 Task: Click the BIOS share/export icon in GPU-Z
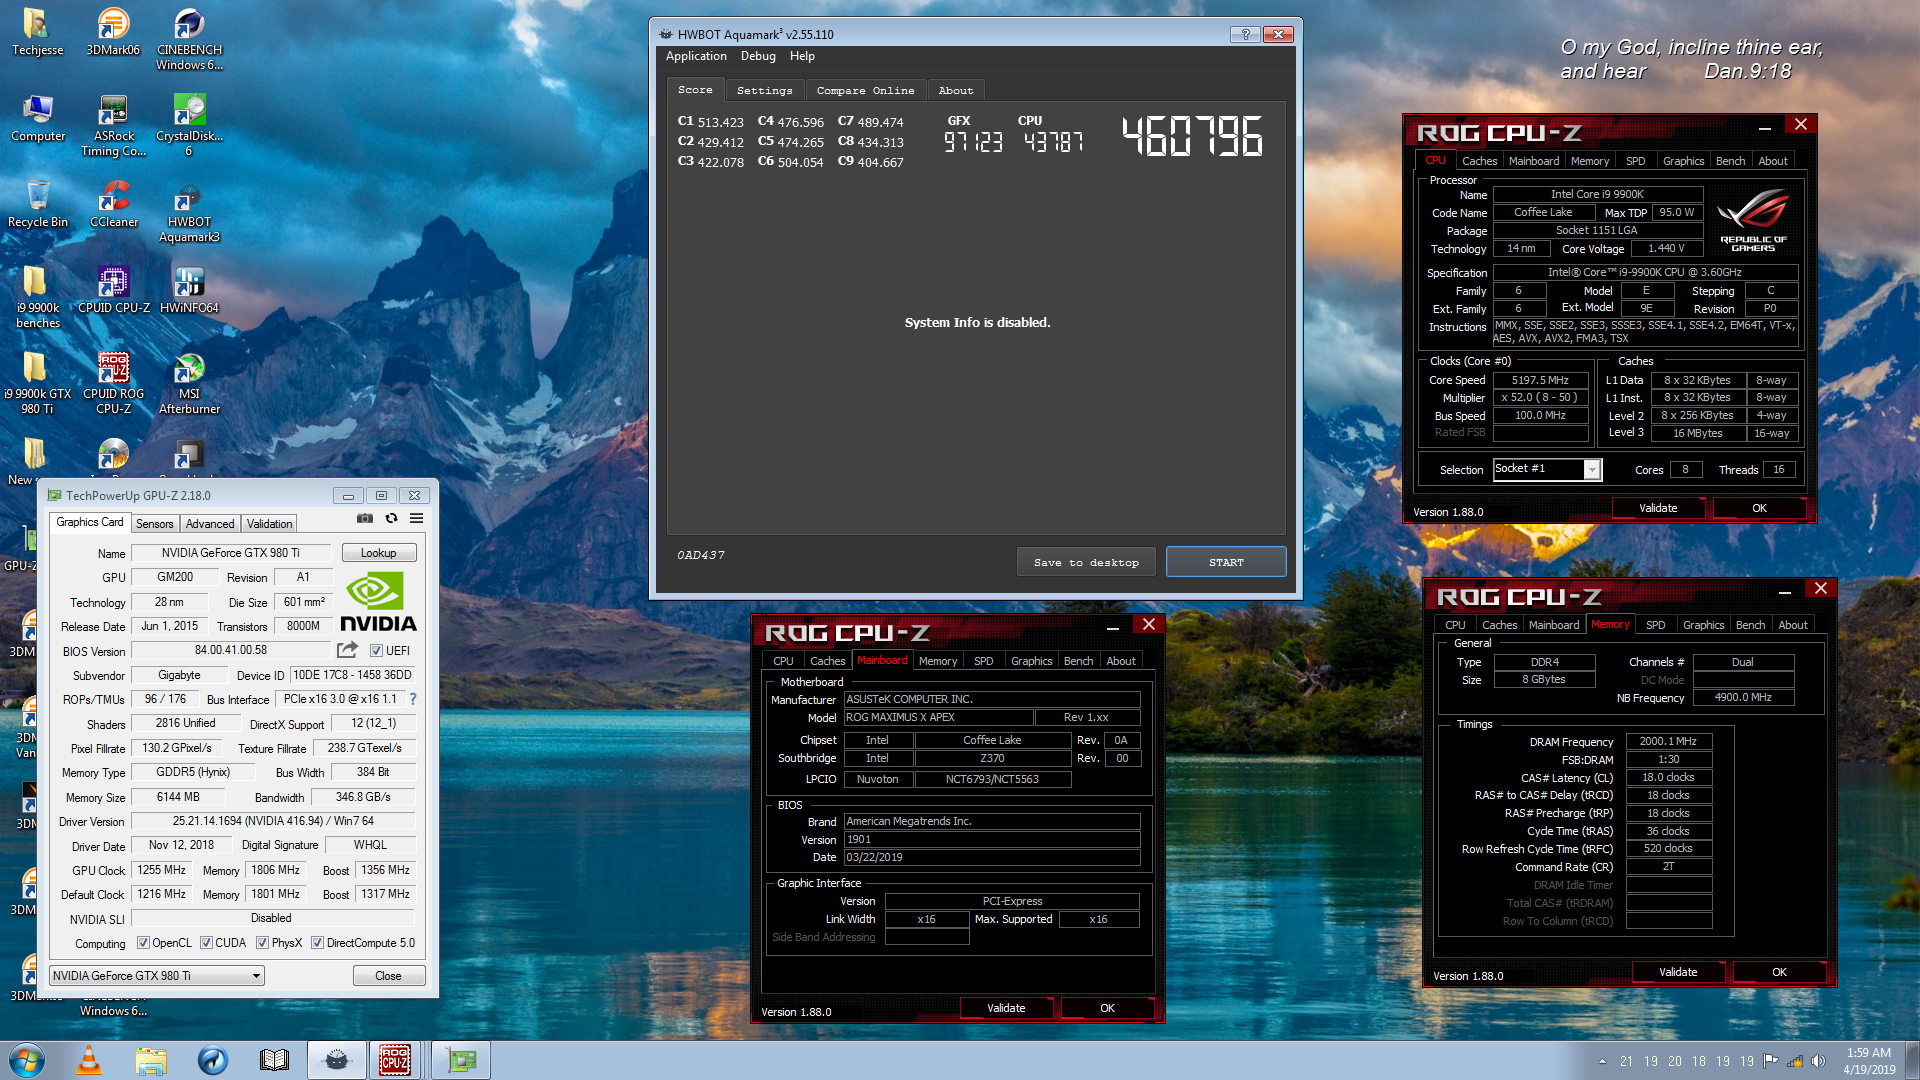click(x=347, y=650)
